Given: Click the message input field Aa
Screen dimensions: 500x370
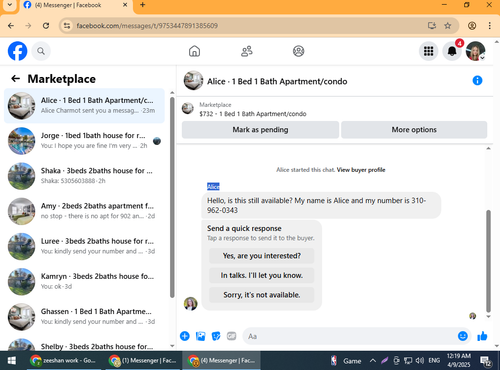Looking at the screenshot, I should (x=350, y=336).
